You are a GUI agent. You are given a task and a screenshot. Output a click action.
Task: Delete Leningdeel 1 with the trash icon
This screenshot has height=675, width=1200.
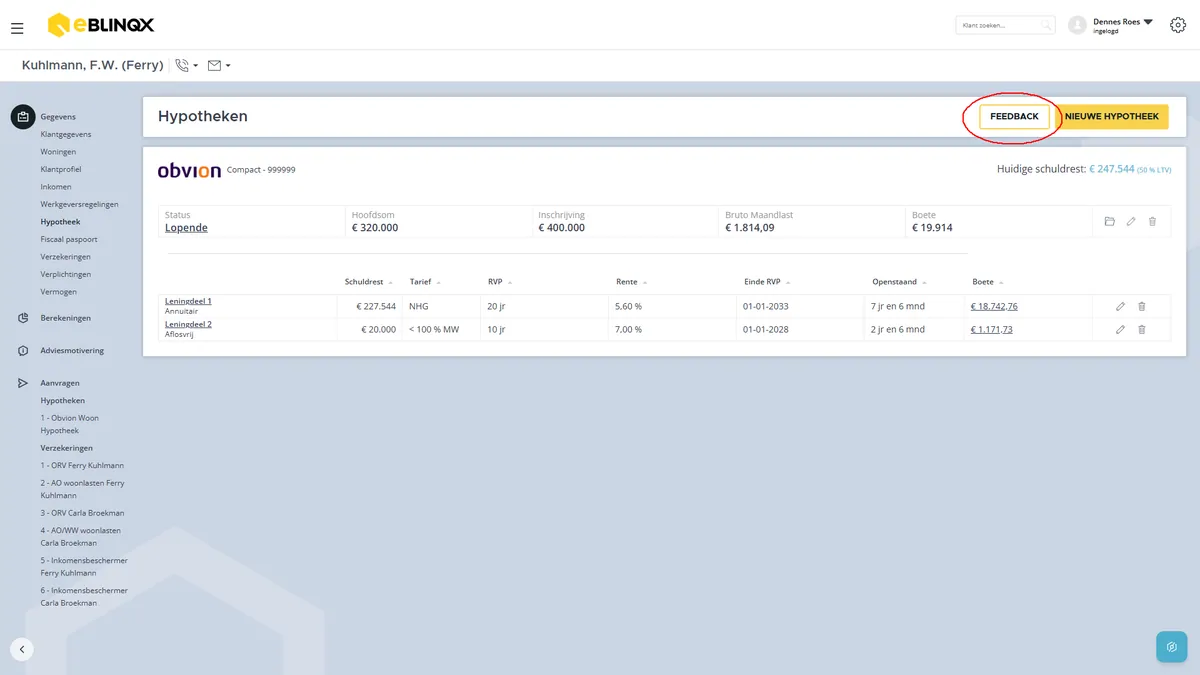click(x=1142, y=306)
